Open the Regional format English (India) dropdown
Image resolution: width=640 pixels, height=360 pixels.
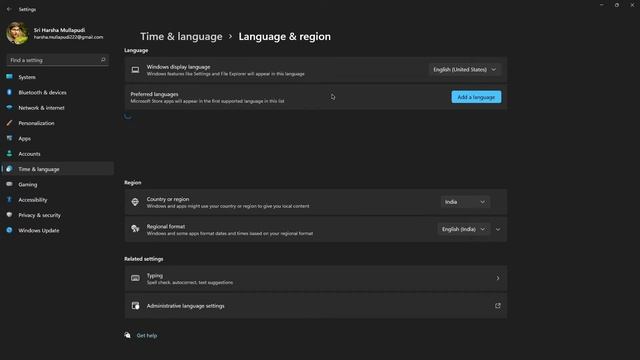[463, 229]
